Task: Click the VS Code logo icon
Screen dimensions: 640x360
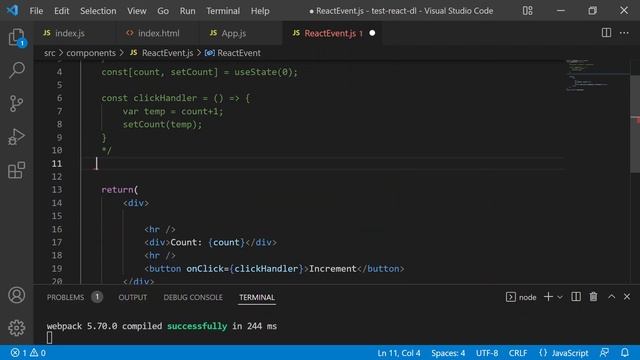Action: click(x=12, y=10)
